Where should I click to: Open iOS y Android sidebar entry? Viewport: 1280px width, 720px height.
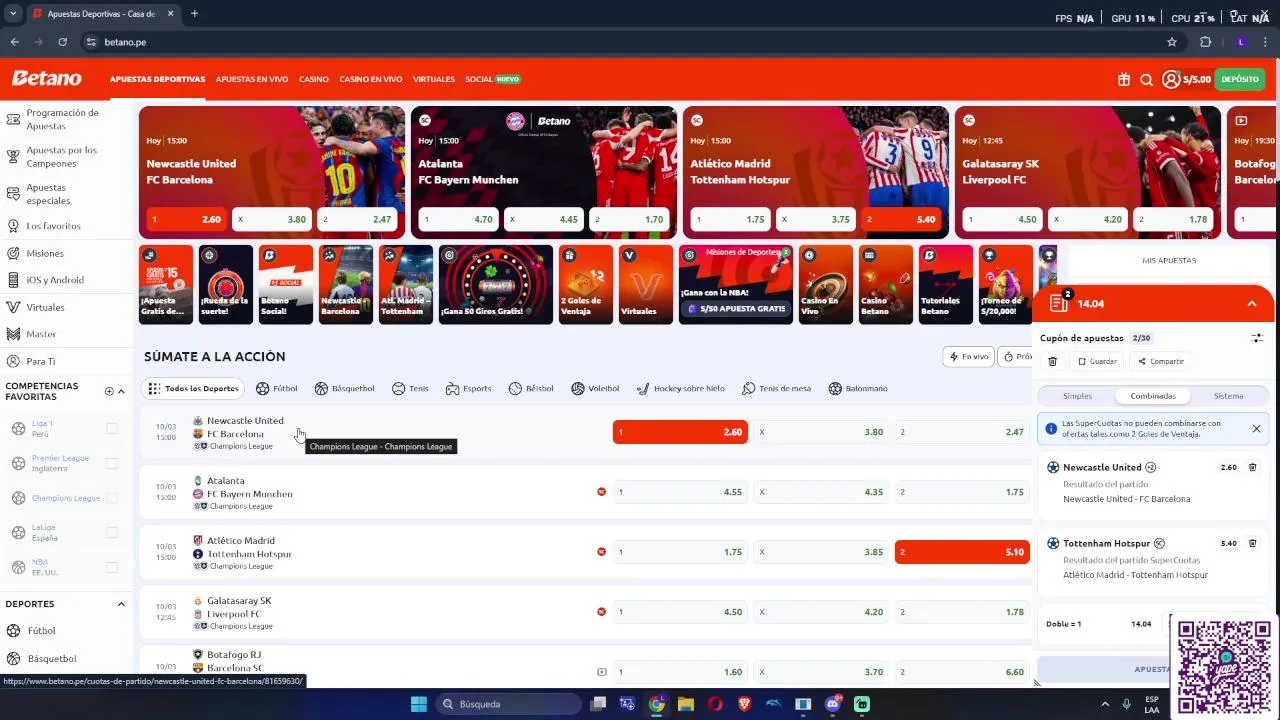[x=55, y=280]
